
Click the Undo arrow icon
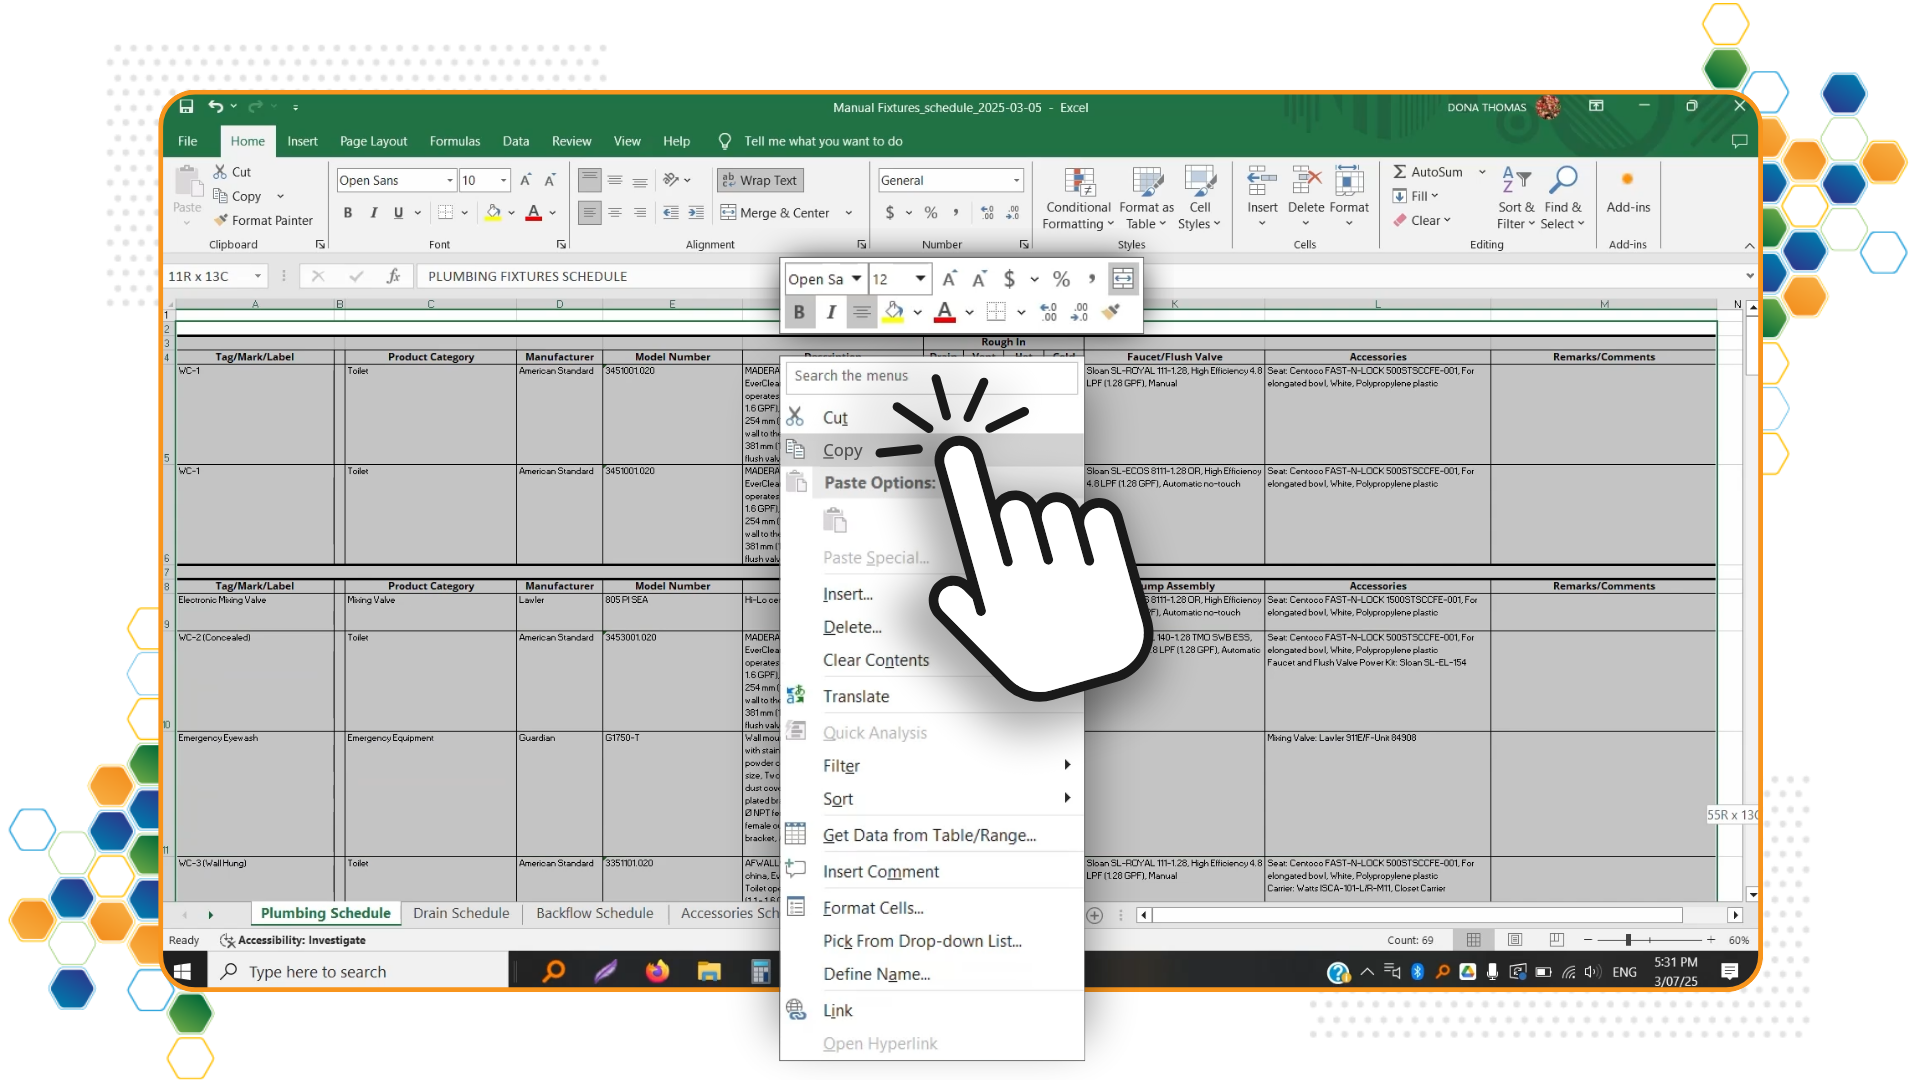click(x=215, y=106)
